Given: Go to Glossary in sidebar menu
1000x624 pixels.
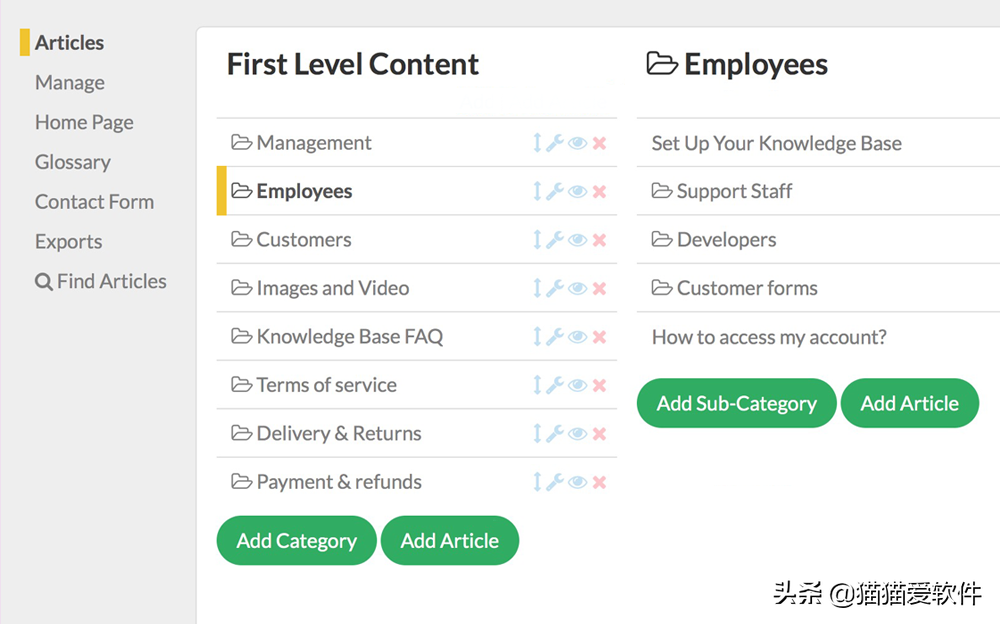Looking at the screenshot, I should [x=73, y=162].
